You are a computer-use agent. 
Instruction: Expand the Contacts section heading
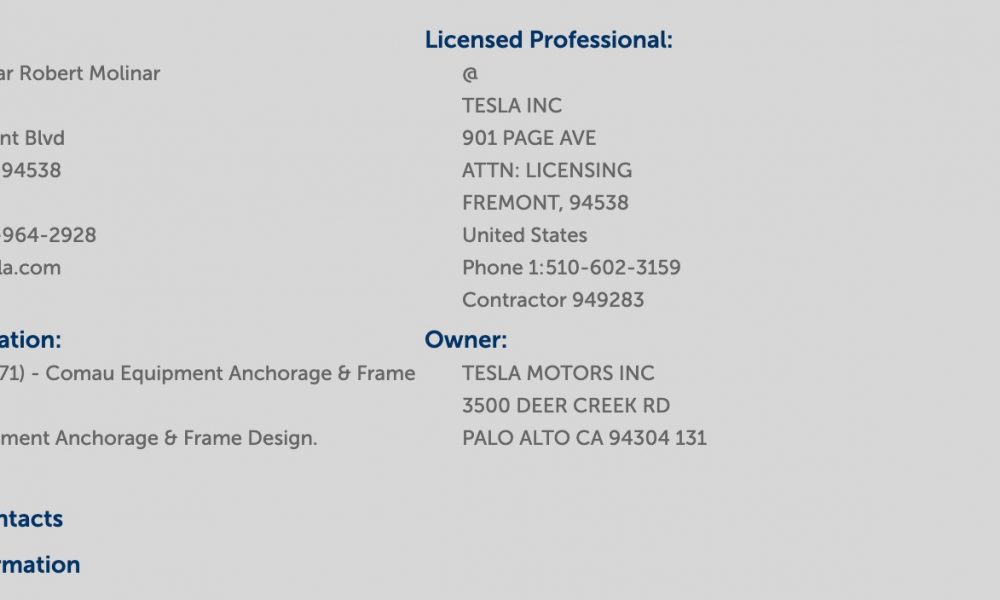click(x=31, y=519)
